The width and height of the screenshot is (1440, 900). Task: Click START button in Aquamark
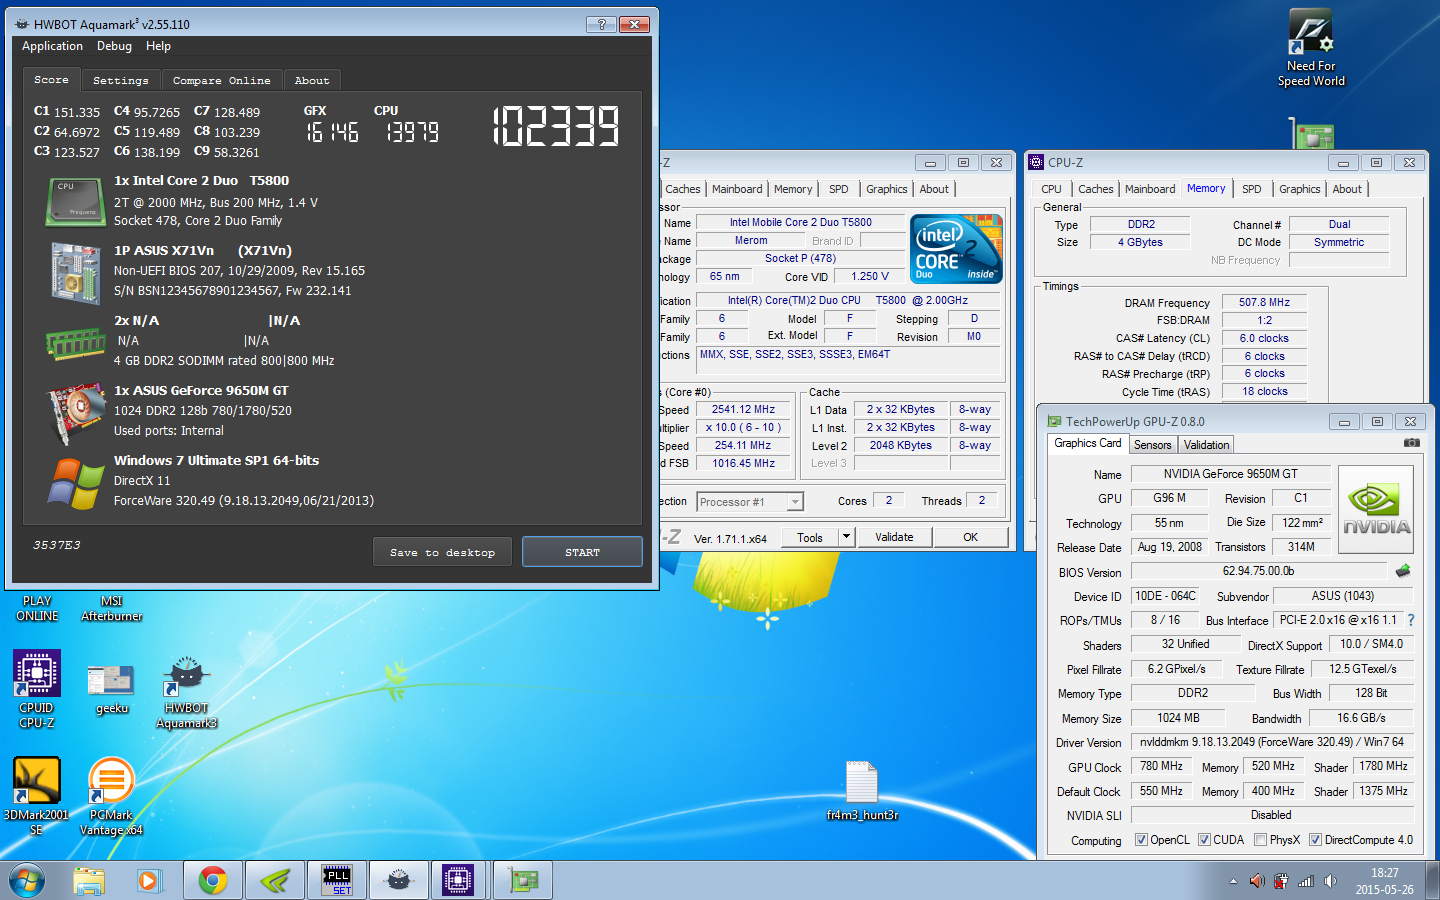pos(582,552)
